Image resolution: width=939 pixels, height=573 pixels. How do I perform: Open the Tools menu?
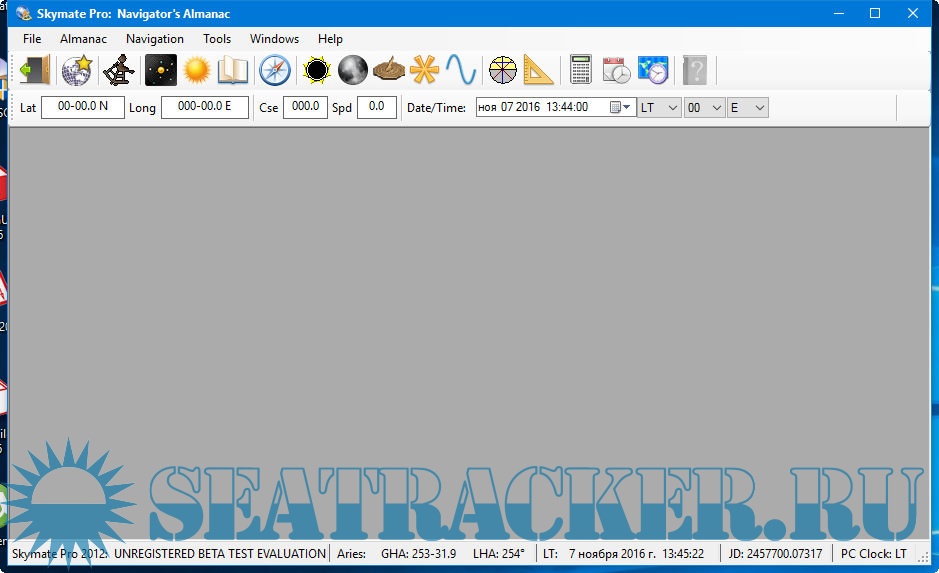[x=217, y=39]
